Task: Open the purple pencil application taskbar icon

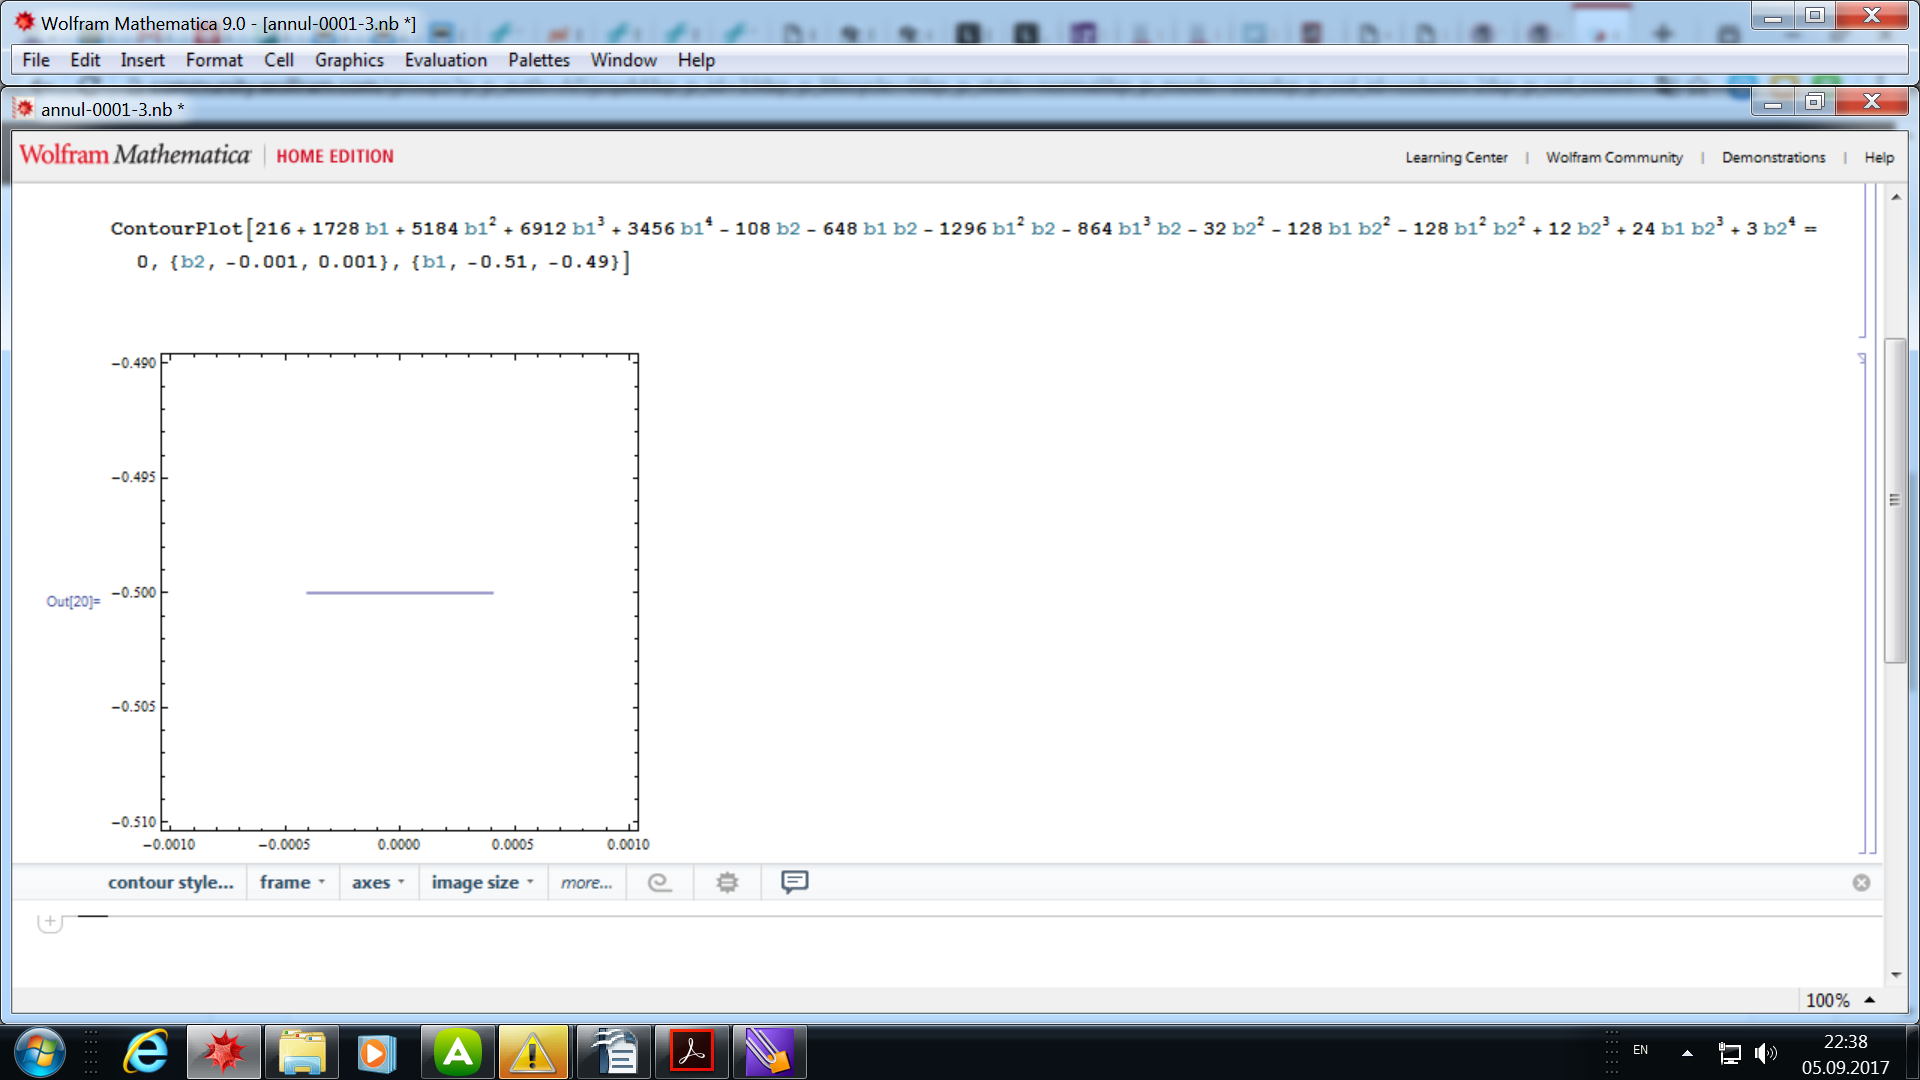Action: tap(769, 1053)
